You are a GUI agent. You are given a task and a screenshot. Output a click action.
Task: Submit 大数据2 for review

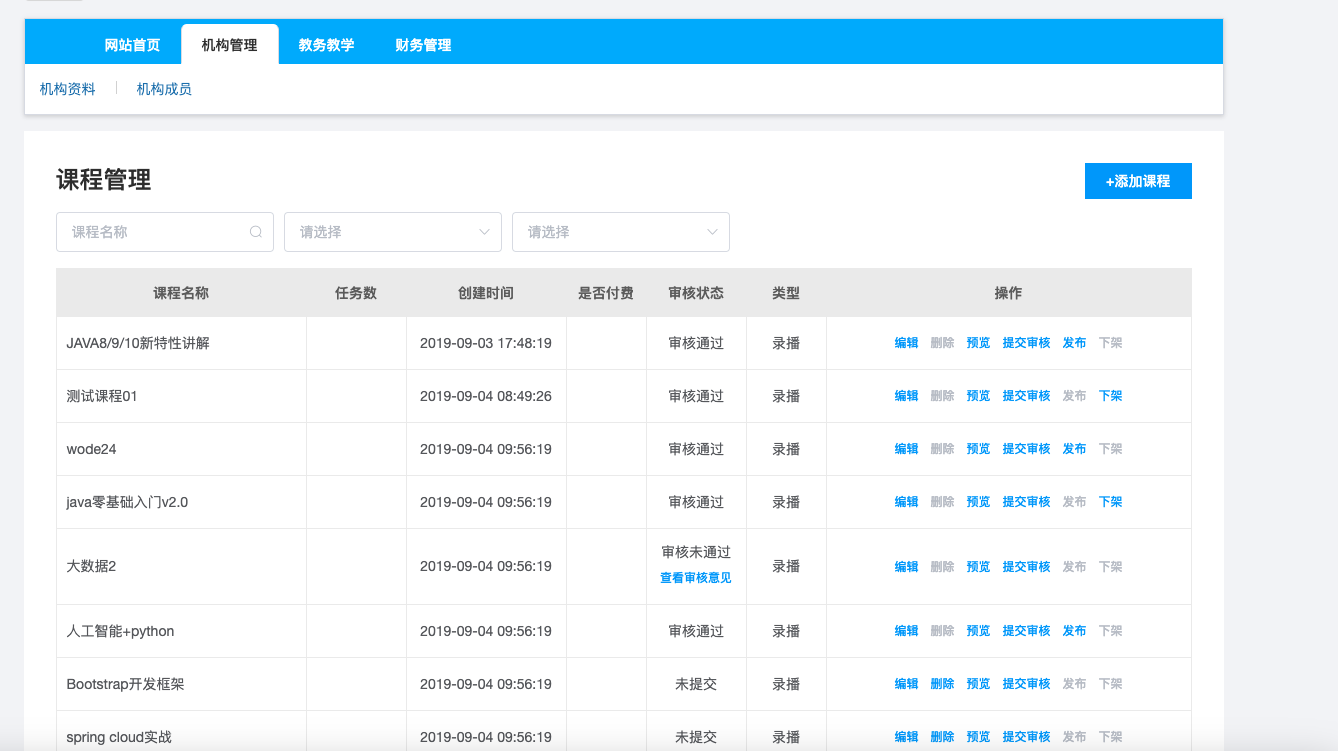(x=1026, y=567)
